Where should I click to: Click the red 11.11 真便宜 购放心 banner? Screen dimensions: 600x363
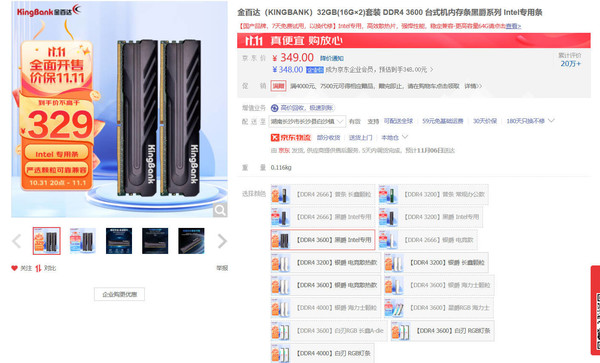pos(414,41)
